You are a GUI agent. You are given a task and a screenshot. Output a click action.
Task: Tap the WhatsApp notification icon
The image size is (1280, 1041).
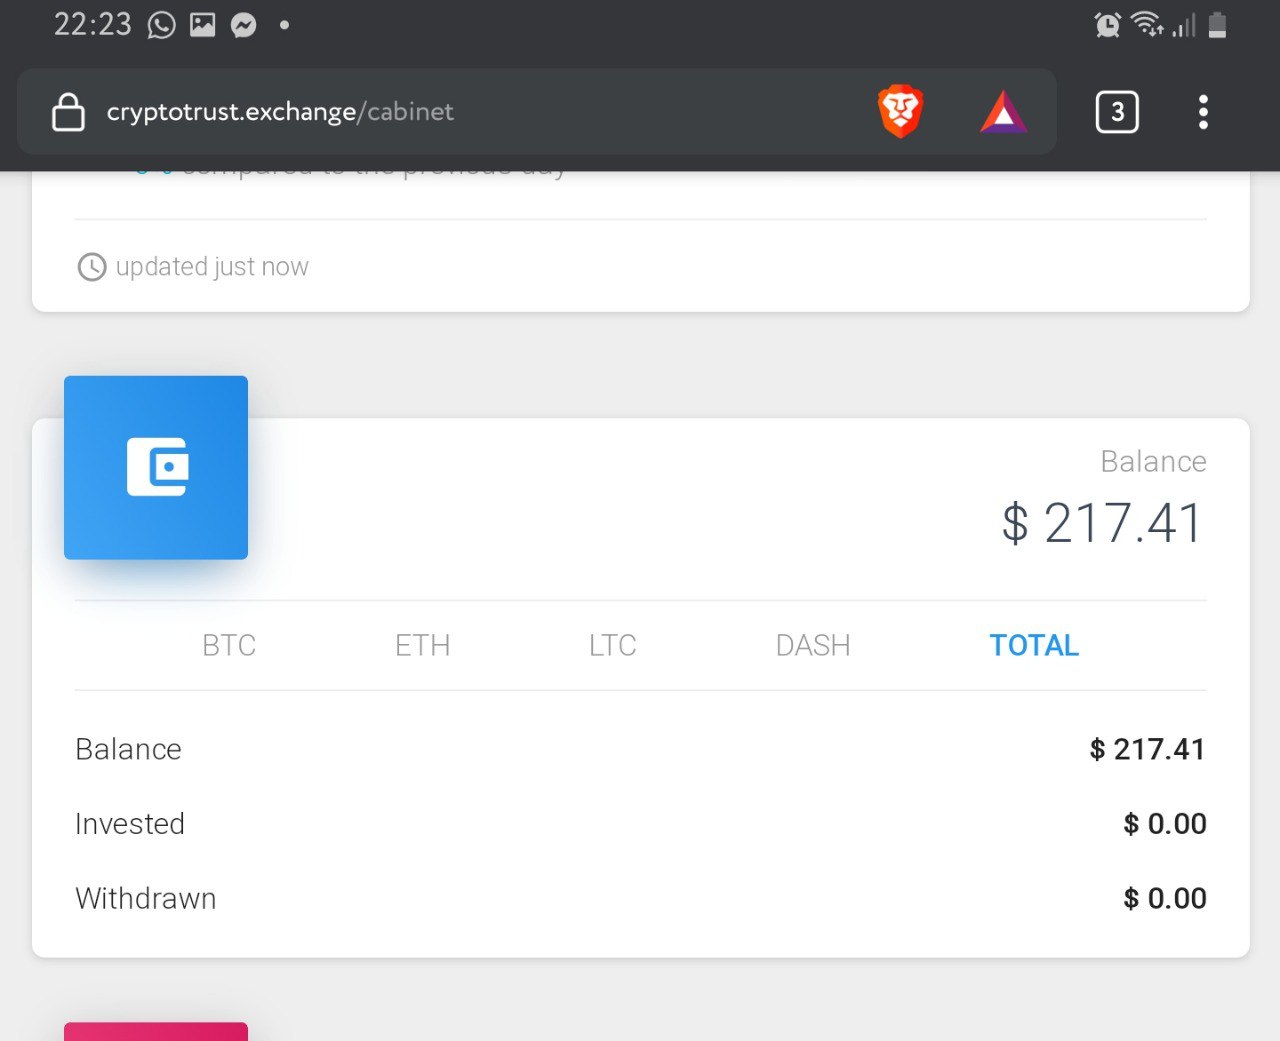coord(161,25)
